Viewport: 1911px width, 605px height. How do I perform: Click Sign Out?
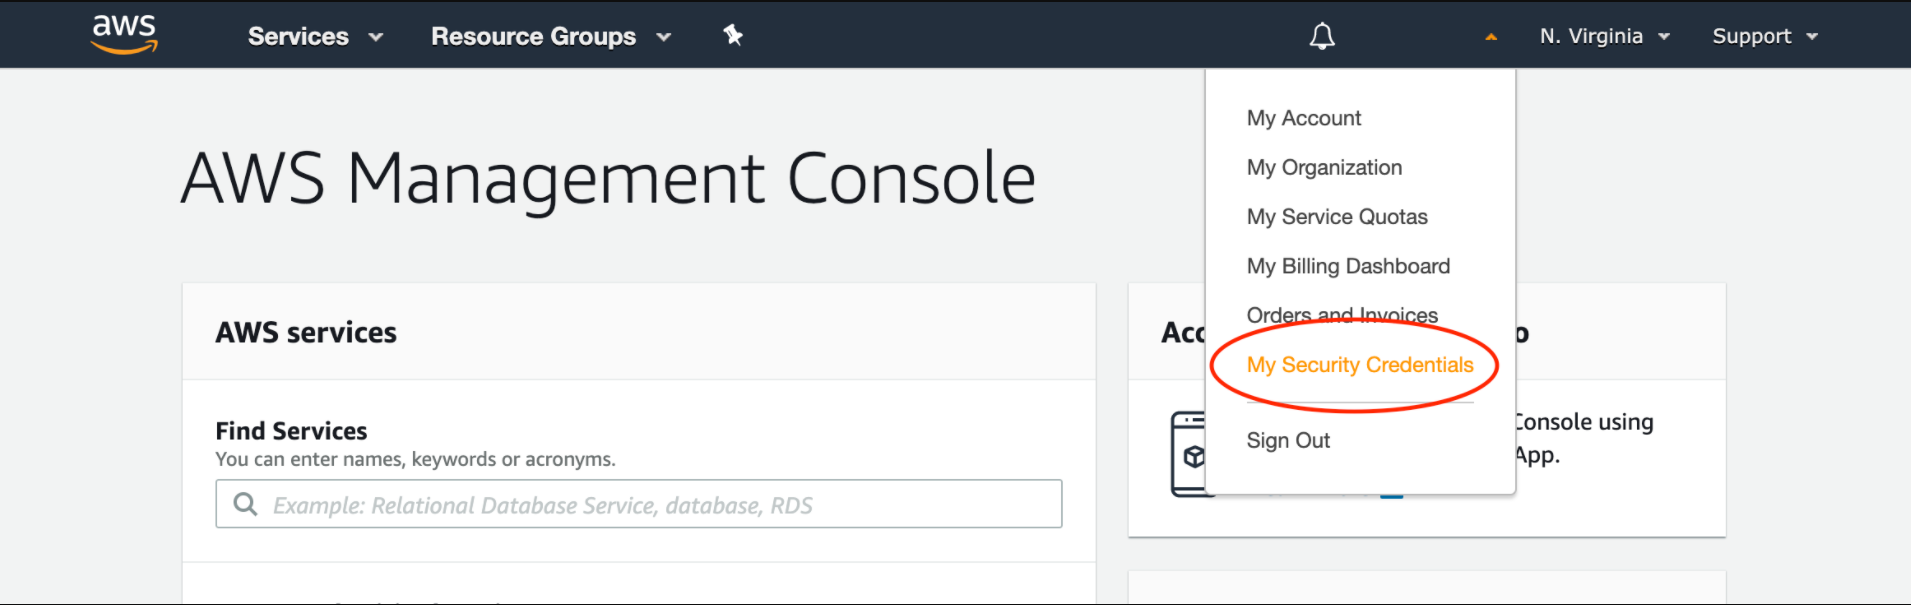point(1287,441)
